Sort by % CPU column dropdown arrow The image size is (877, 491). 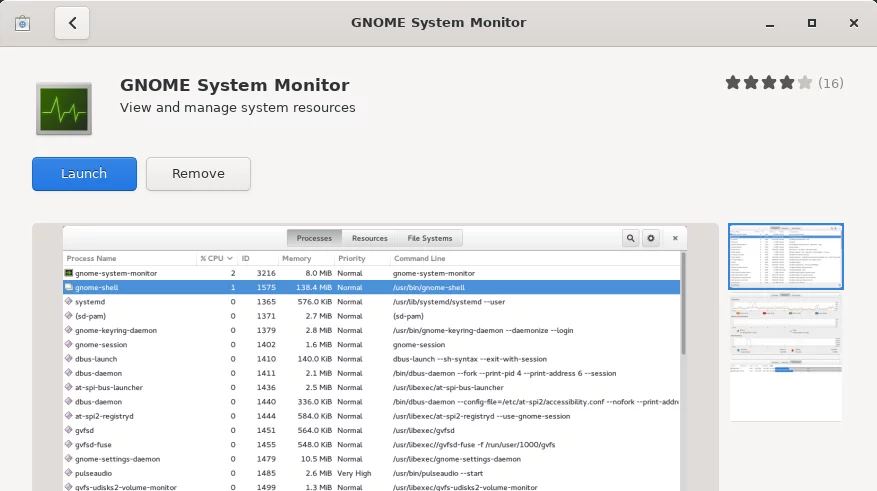(x=230, y=258)
